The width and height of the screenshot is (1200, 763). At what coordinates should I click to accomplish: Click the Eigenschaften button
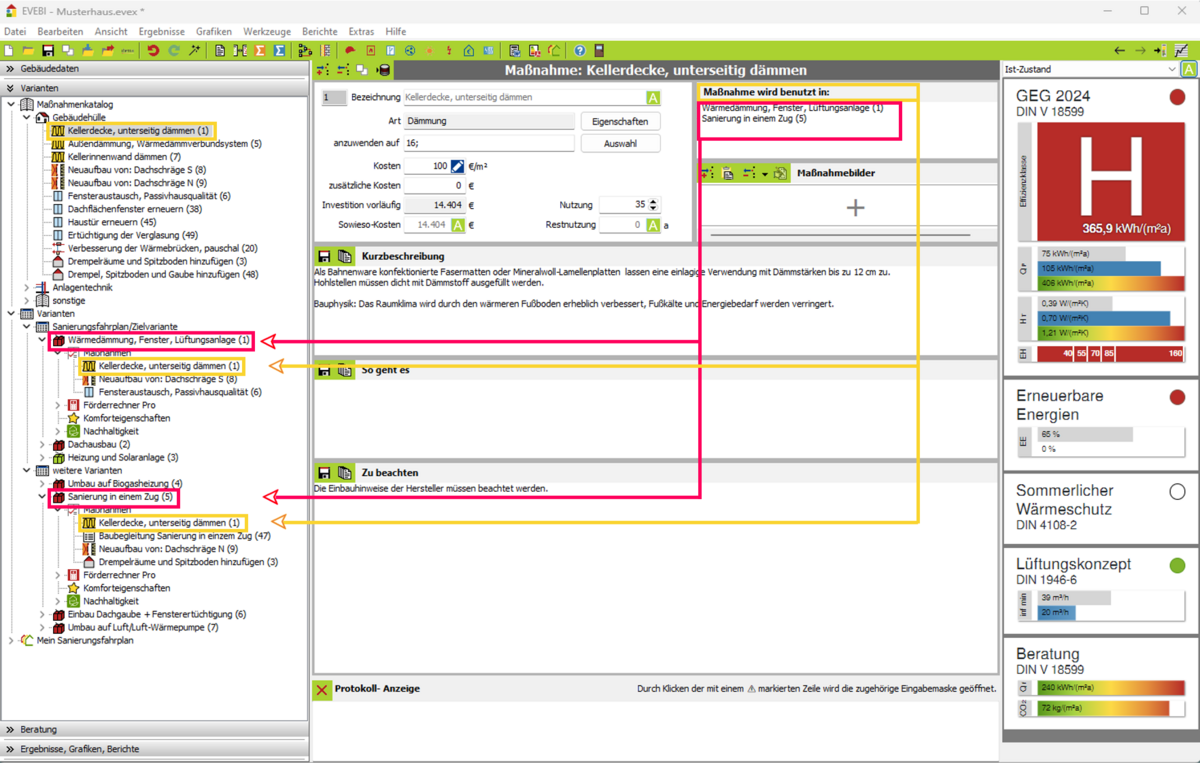click(x=620, y=121)
